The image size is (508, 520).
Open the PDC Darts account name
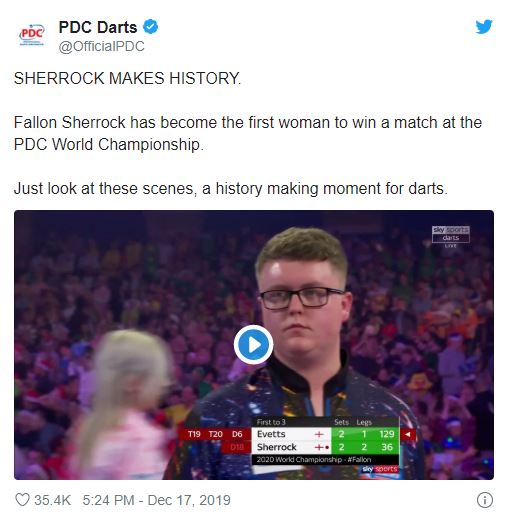coord(98,27)
